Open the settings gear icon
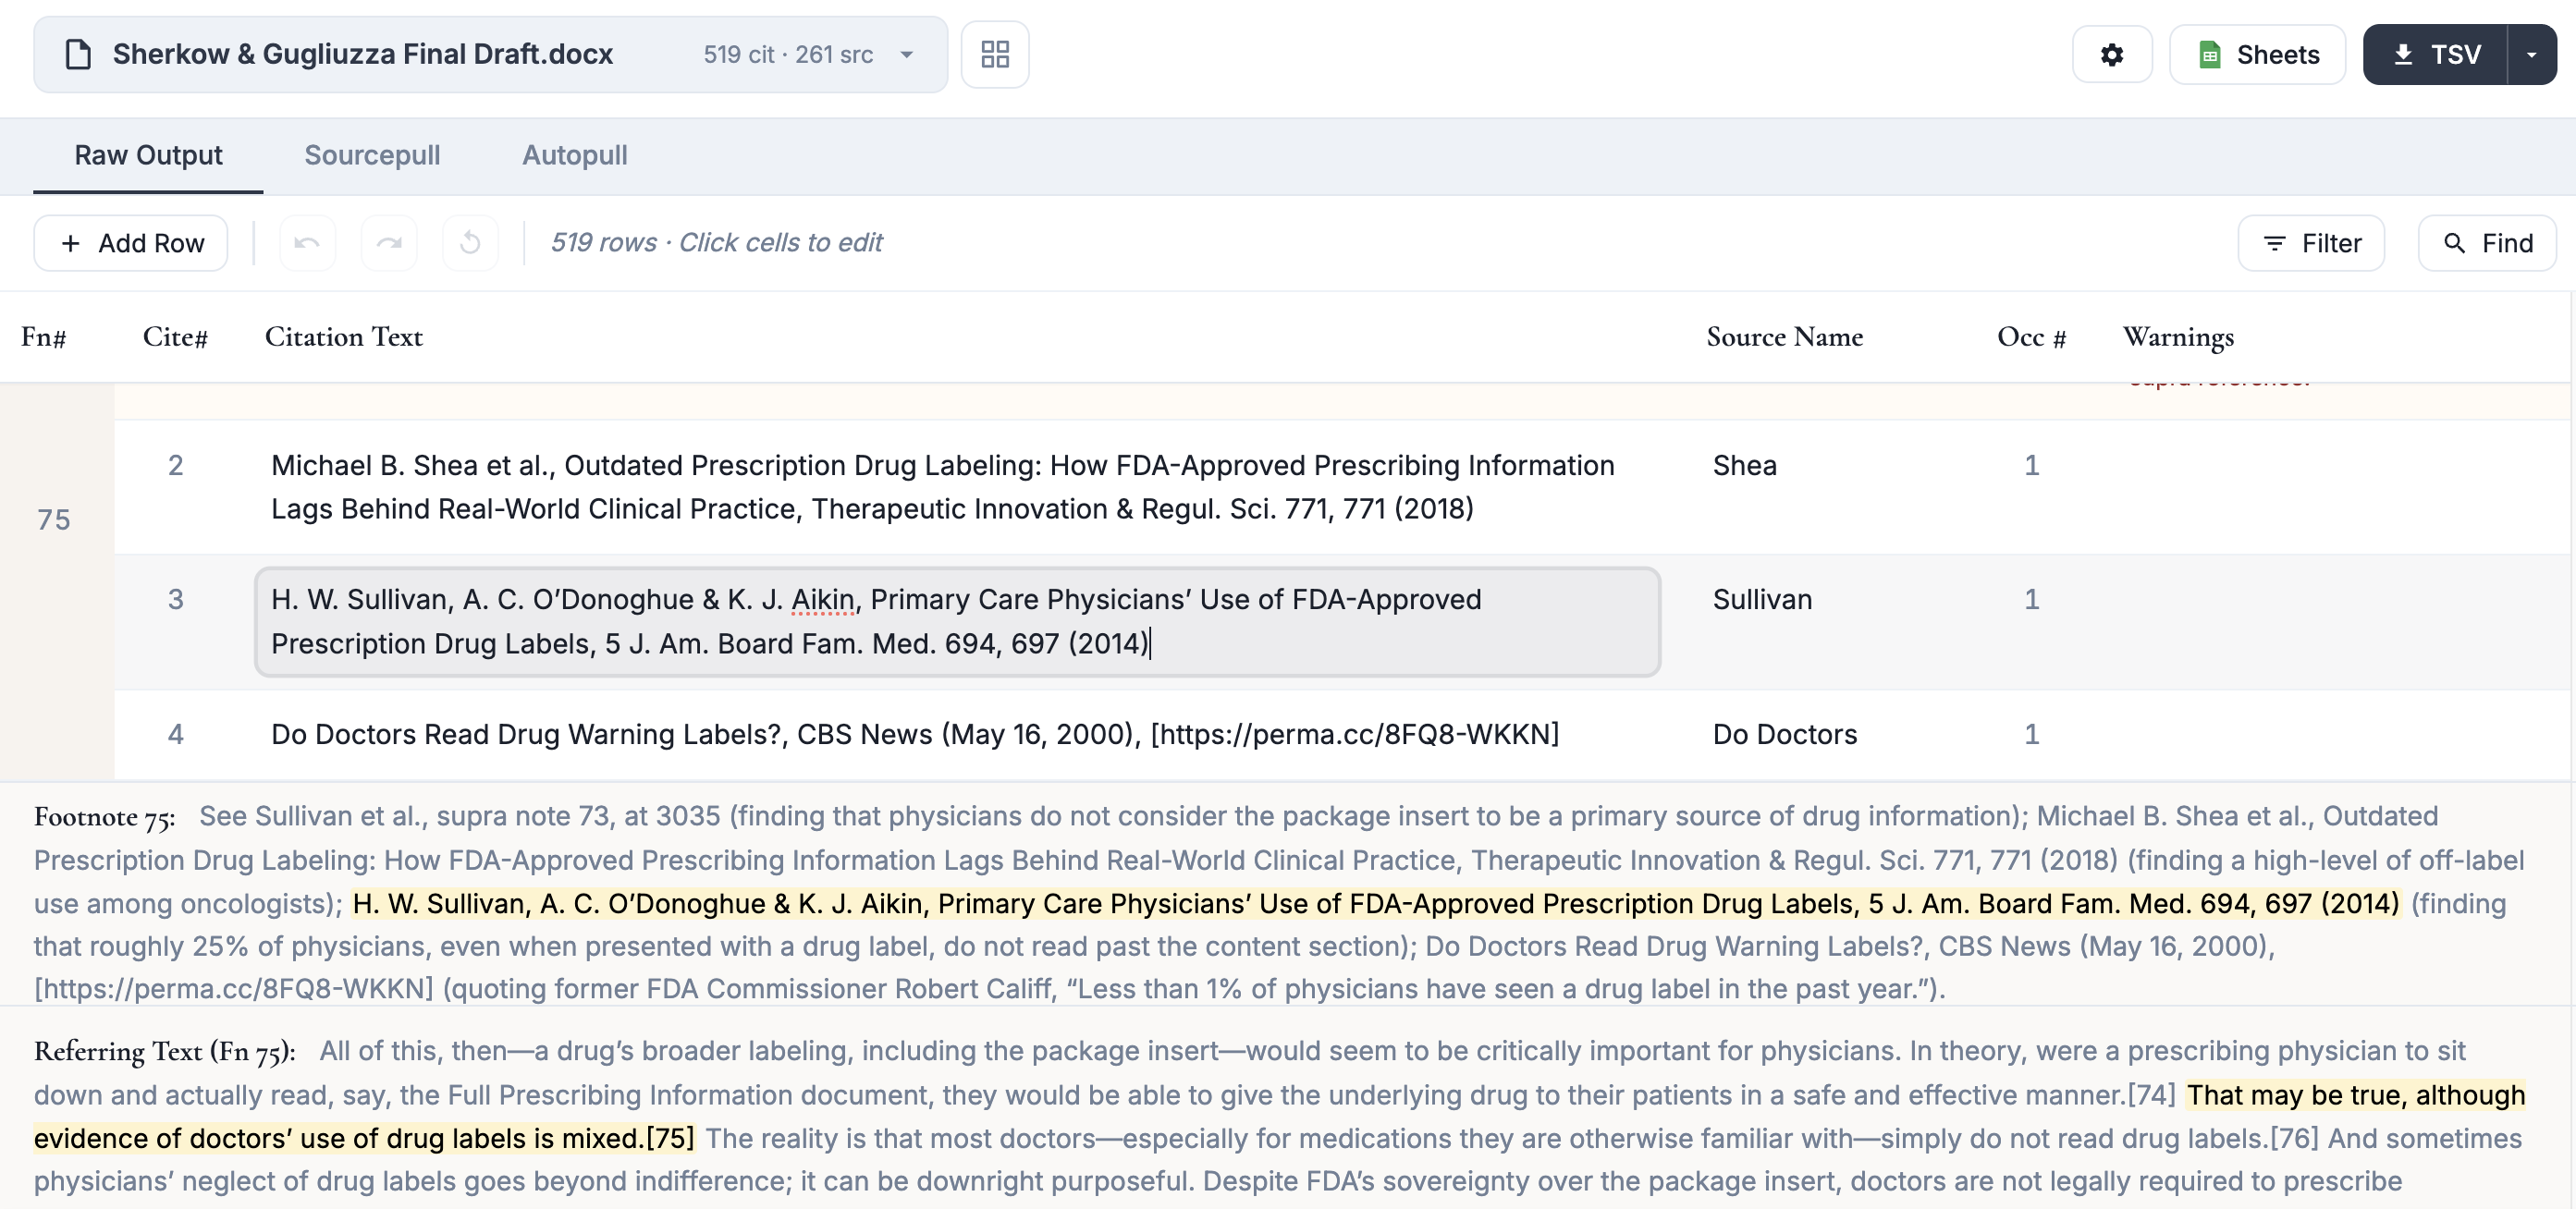 [2112, 54]
